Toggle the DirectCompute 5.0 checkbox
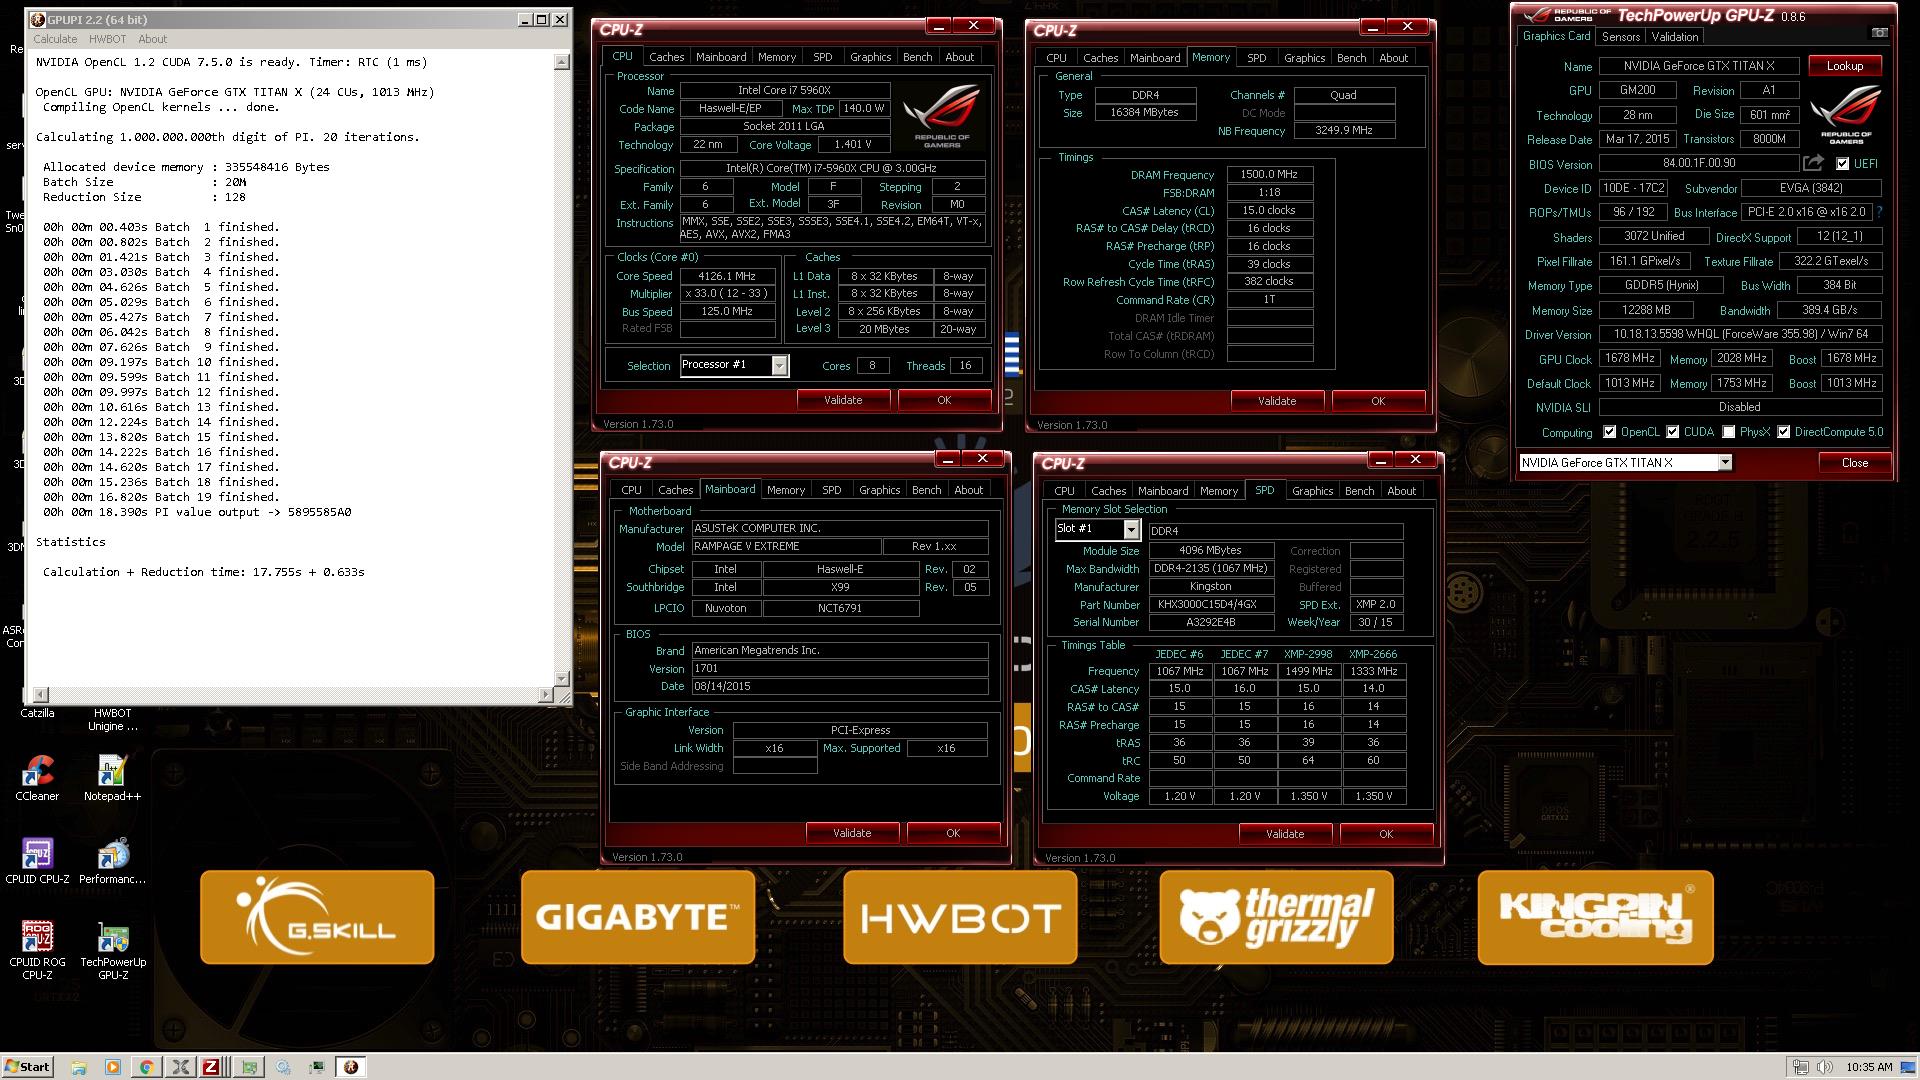This screenshot has width=1920, height=1080. click(1783, 432)
